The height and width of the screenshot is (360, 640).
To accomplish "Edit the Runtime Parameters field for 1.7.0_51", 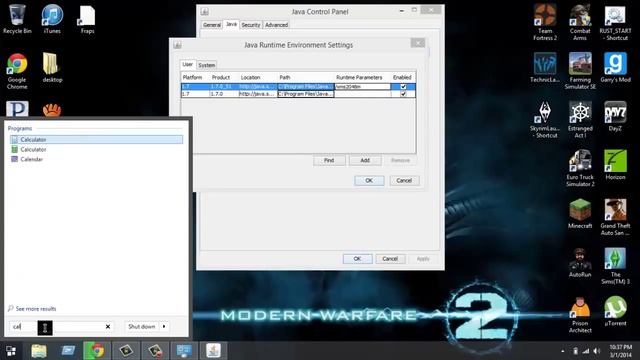I will tap(362, 87).
